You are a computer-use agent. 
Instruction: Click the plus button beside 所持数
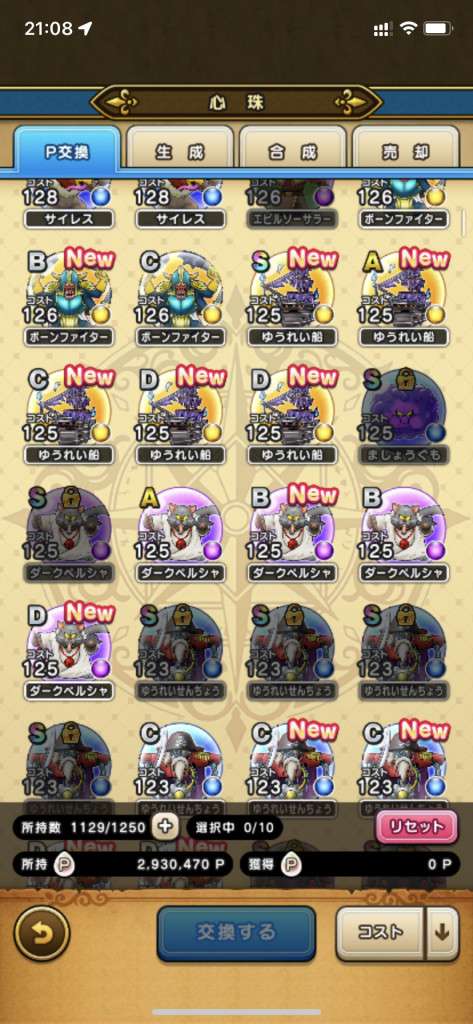pyautogui.click(x=165, y=827)
